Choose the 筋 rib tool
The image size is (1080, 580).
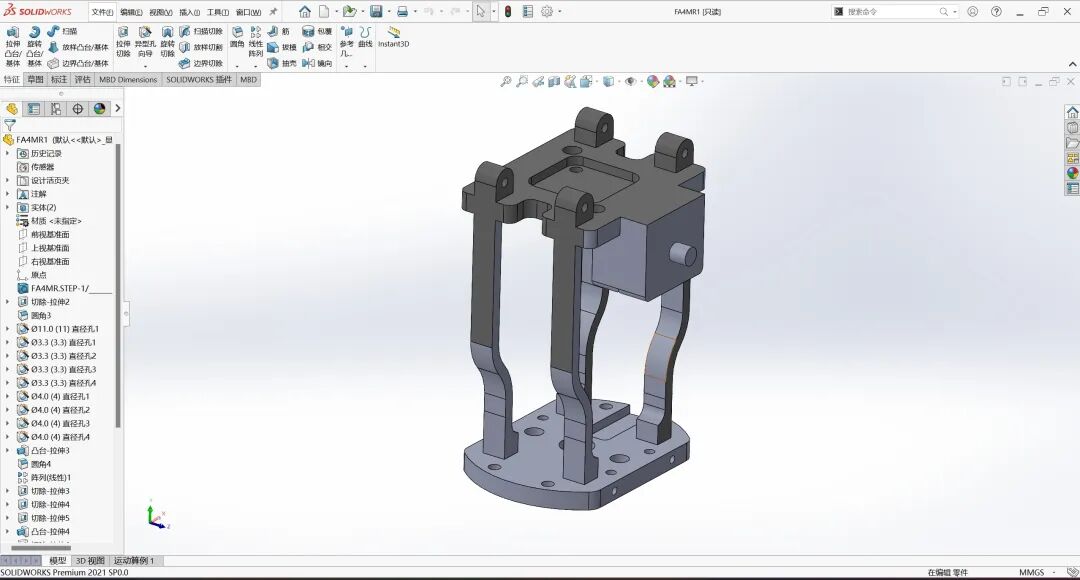click(x=279, y=31)
